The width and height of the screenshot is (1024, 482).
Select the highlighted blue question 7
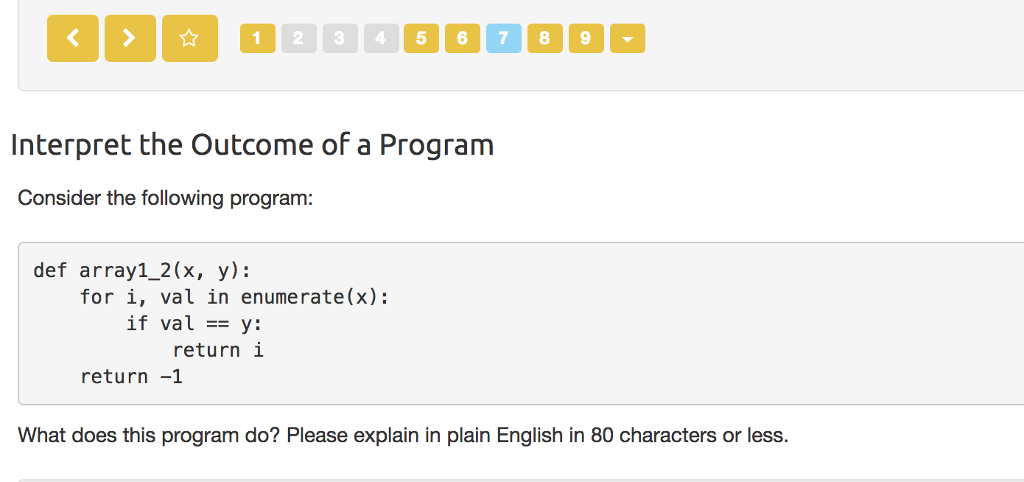(x=502, y=39)
